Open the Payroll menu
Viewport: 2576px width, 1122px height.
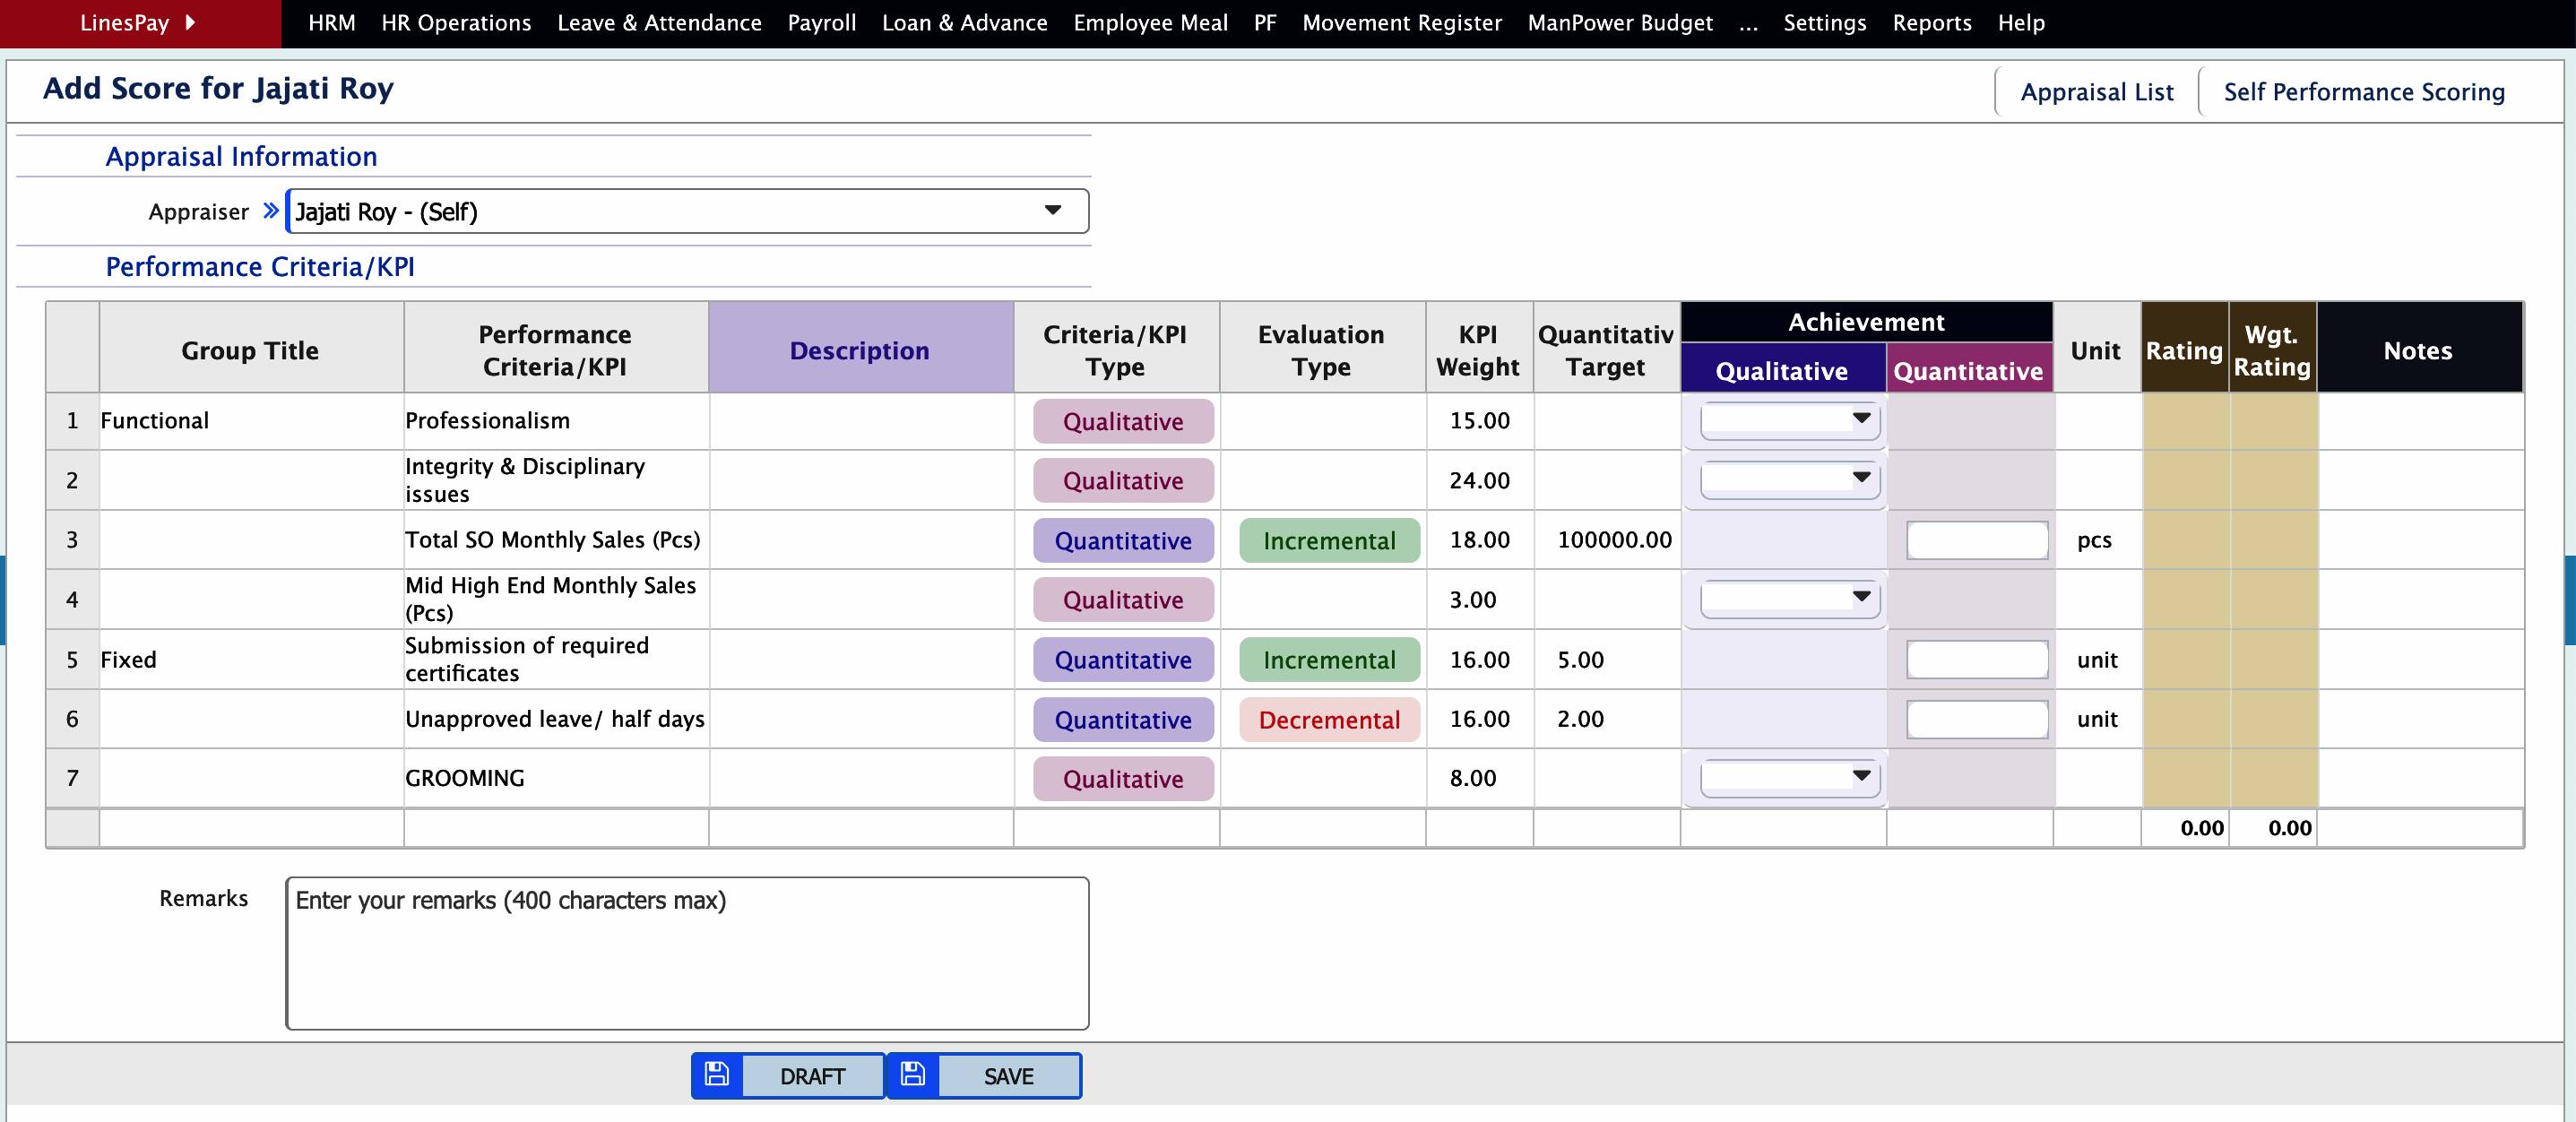[x=821, y=22]
